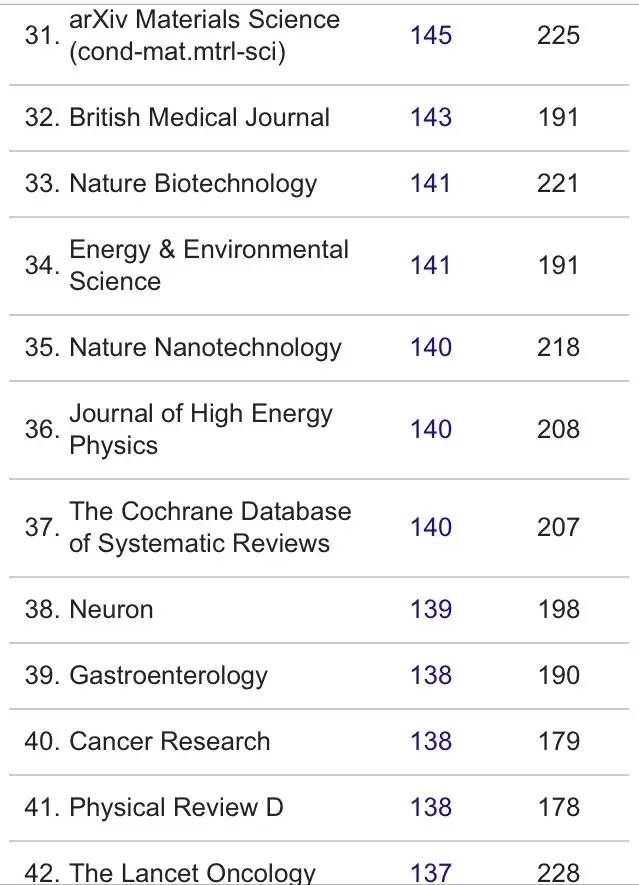Select the Neuron publication name
Image resolution: width=639 pixels, height=885 pixels.
[111, 610]
